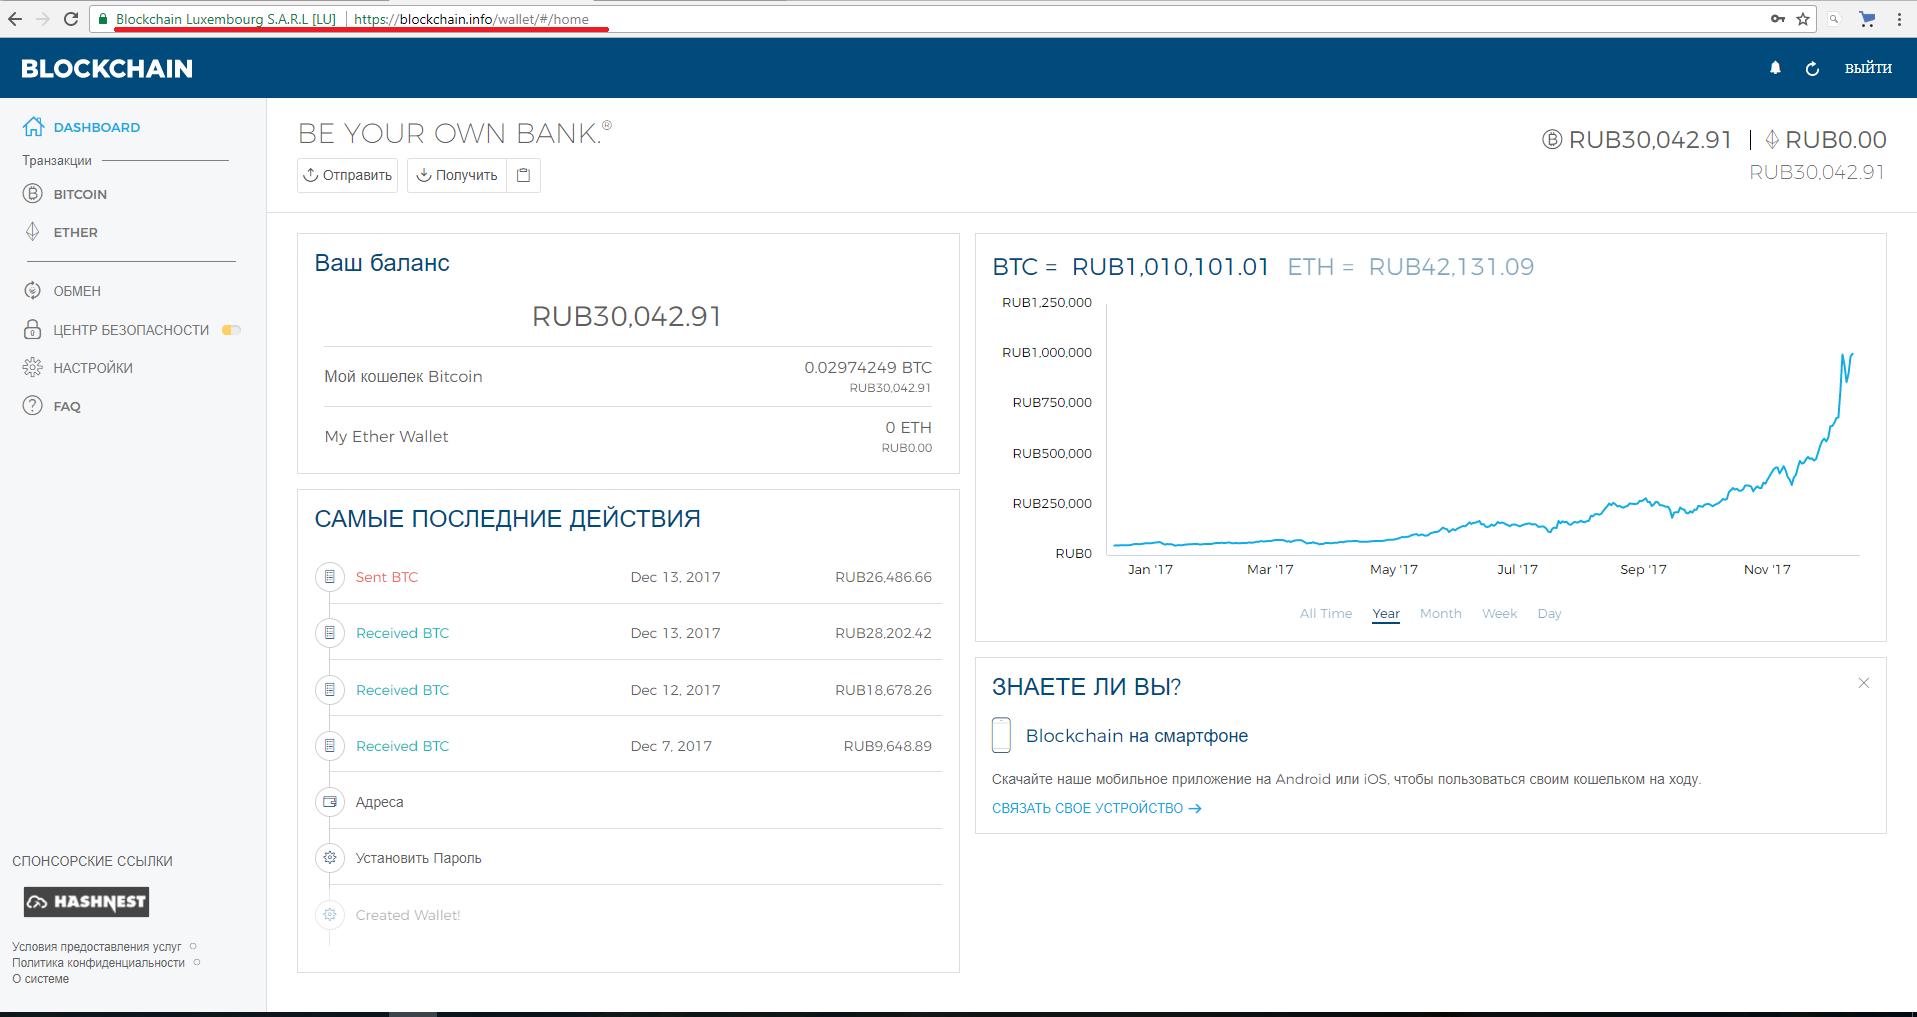Image resolution: width=1917 pixels, height=1017 pixels.
Task: Select the BTC price chart
Action: 1130,267
